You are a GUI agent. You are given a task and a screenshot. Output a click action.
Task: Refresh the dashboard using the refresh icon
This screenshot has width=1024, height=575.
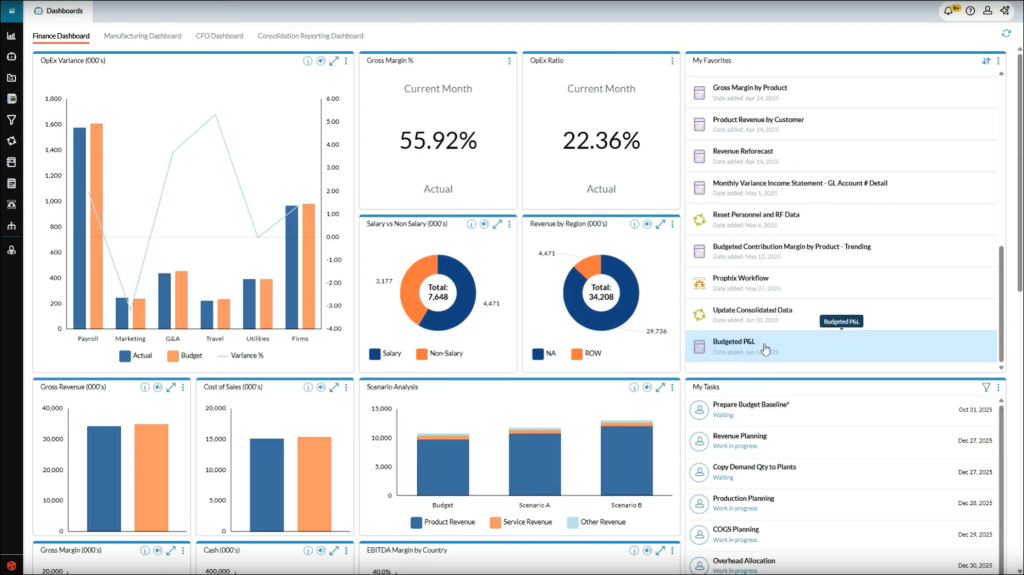tap(1006, 34)
